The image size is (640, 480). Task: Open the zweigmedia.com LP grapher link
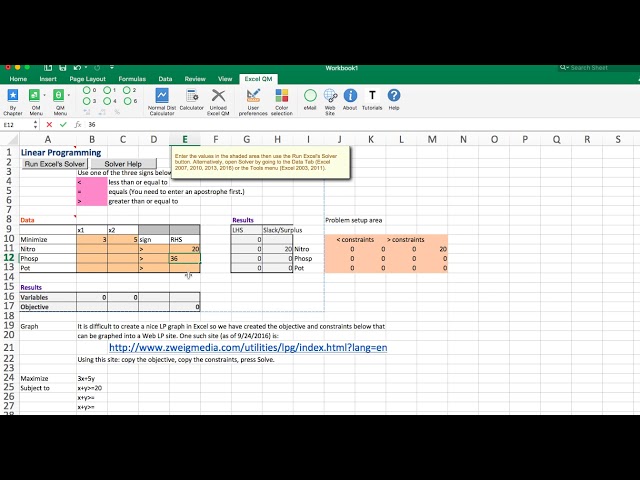point(248,347)
